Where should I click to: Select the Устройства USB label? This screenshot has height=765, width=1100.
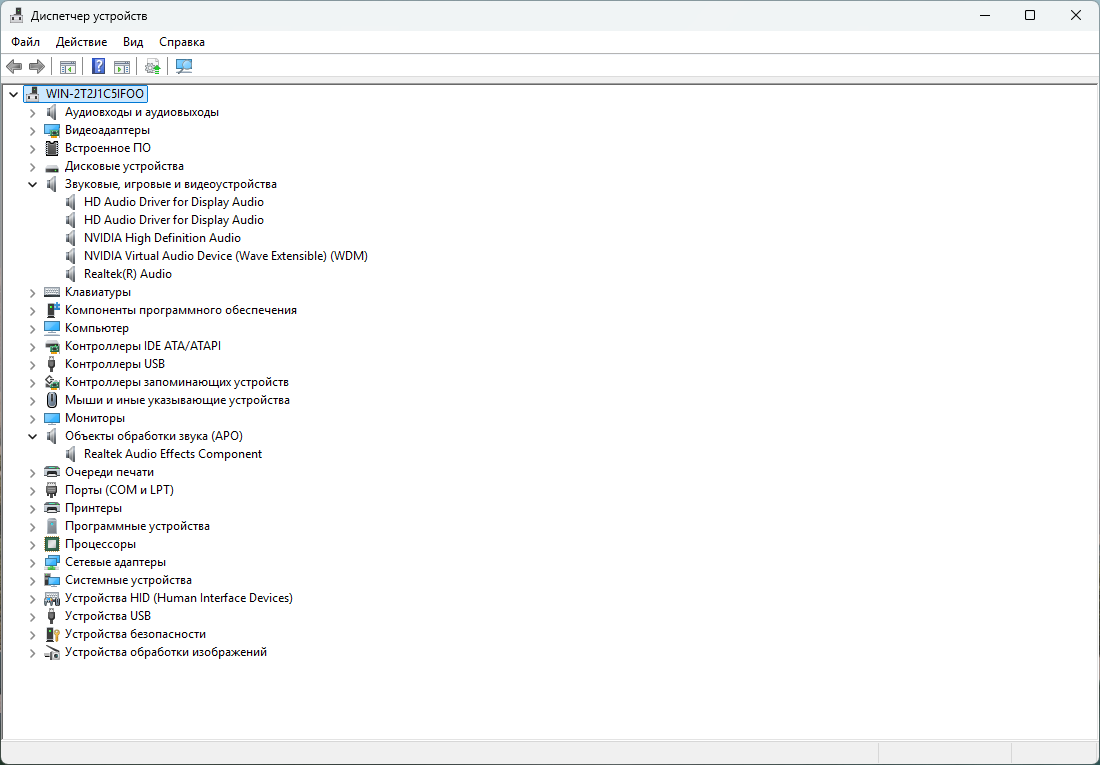pyautogui.click(x=108, y=616)
